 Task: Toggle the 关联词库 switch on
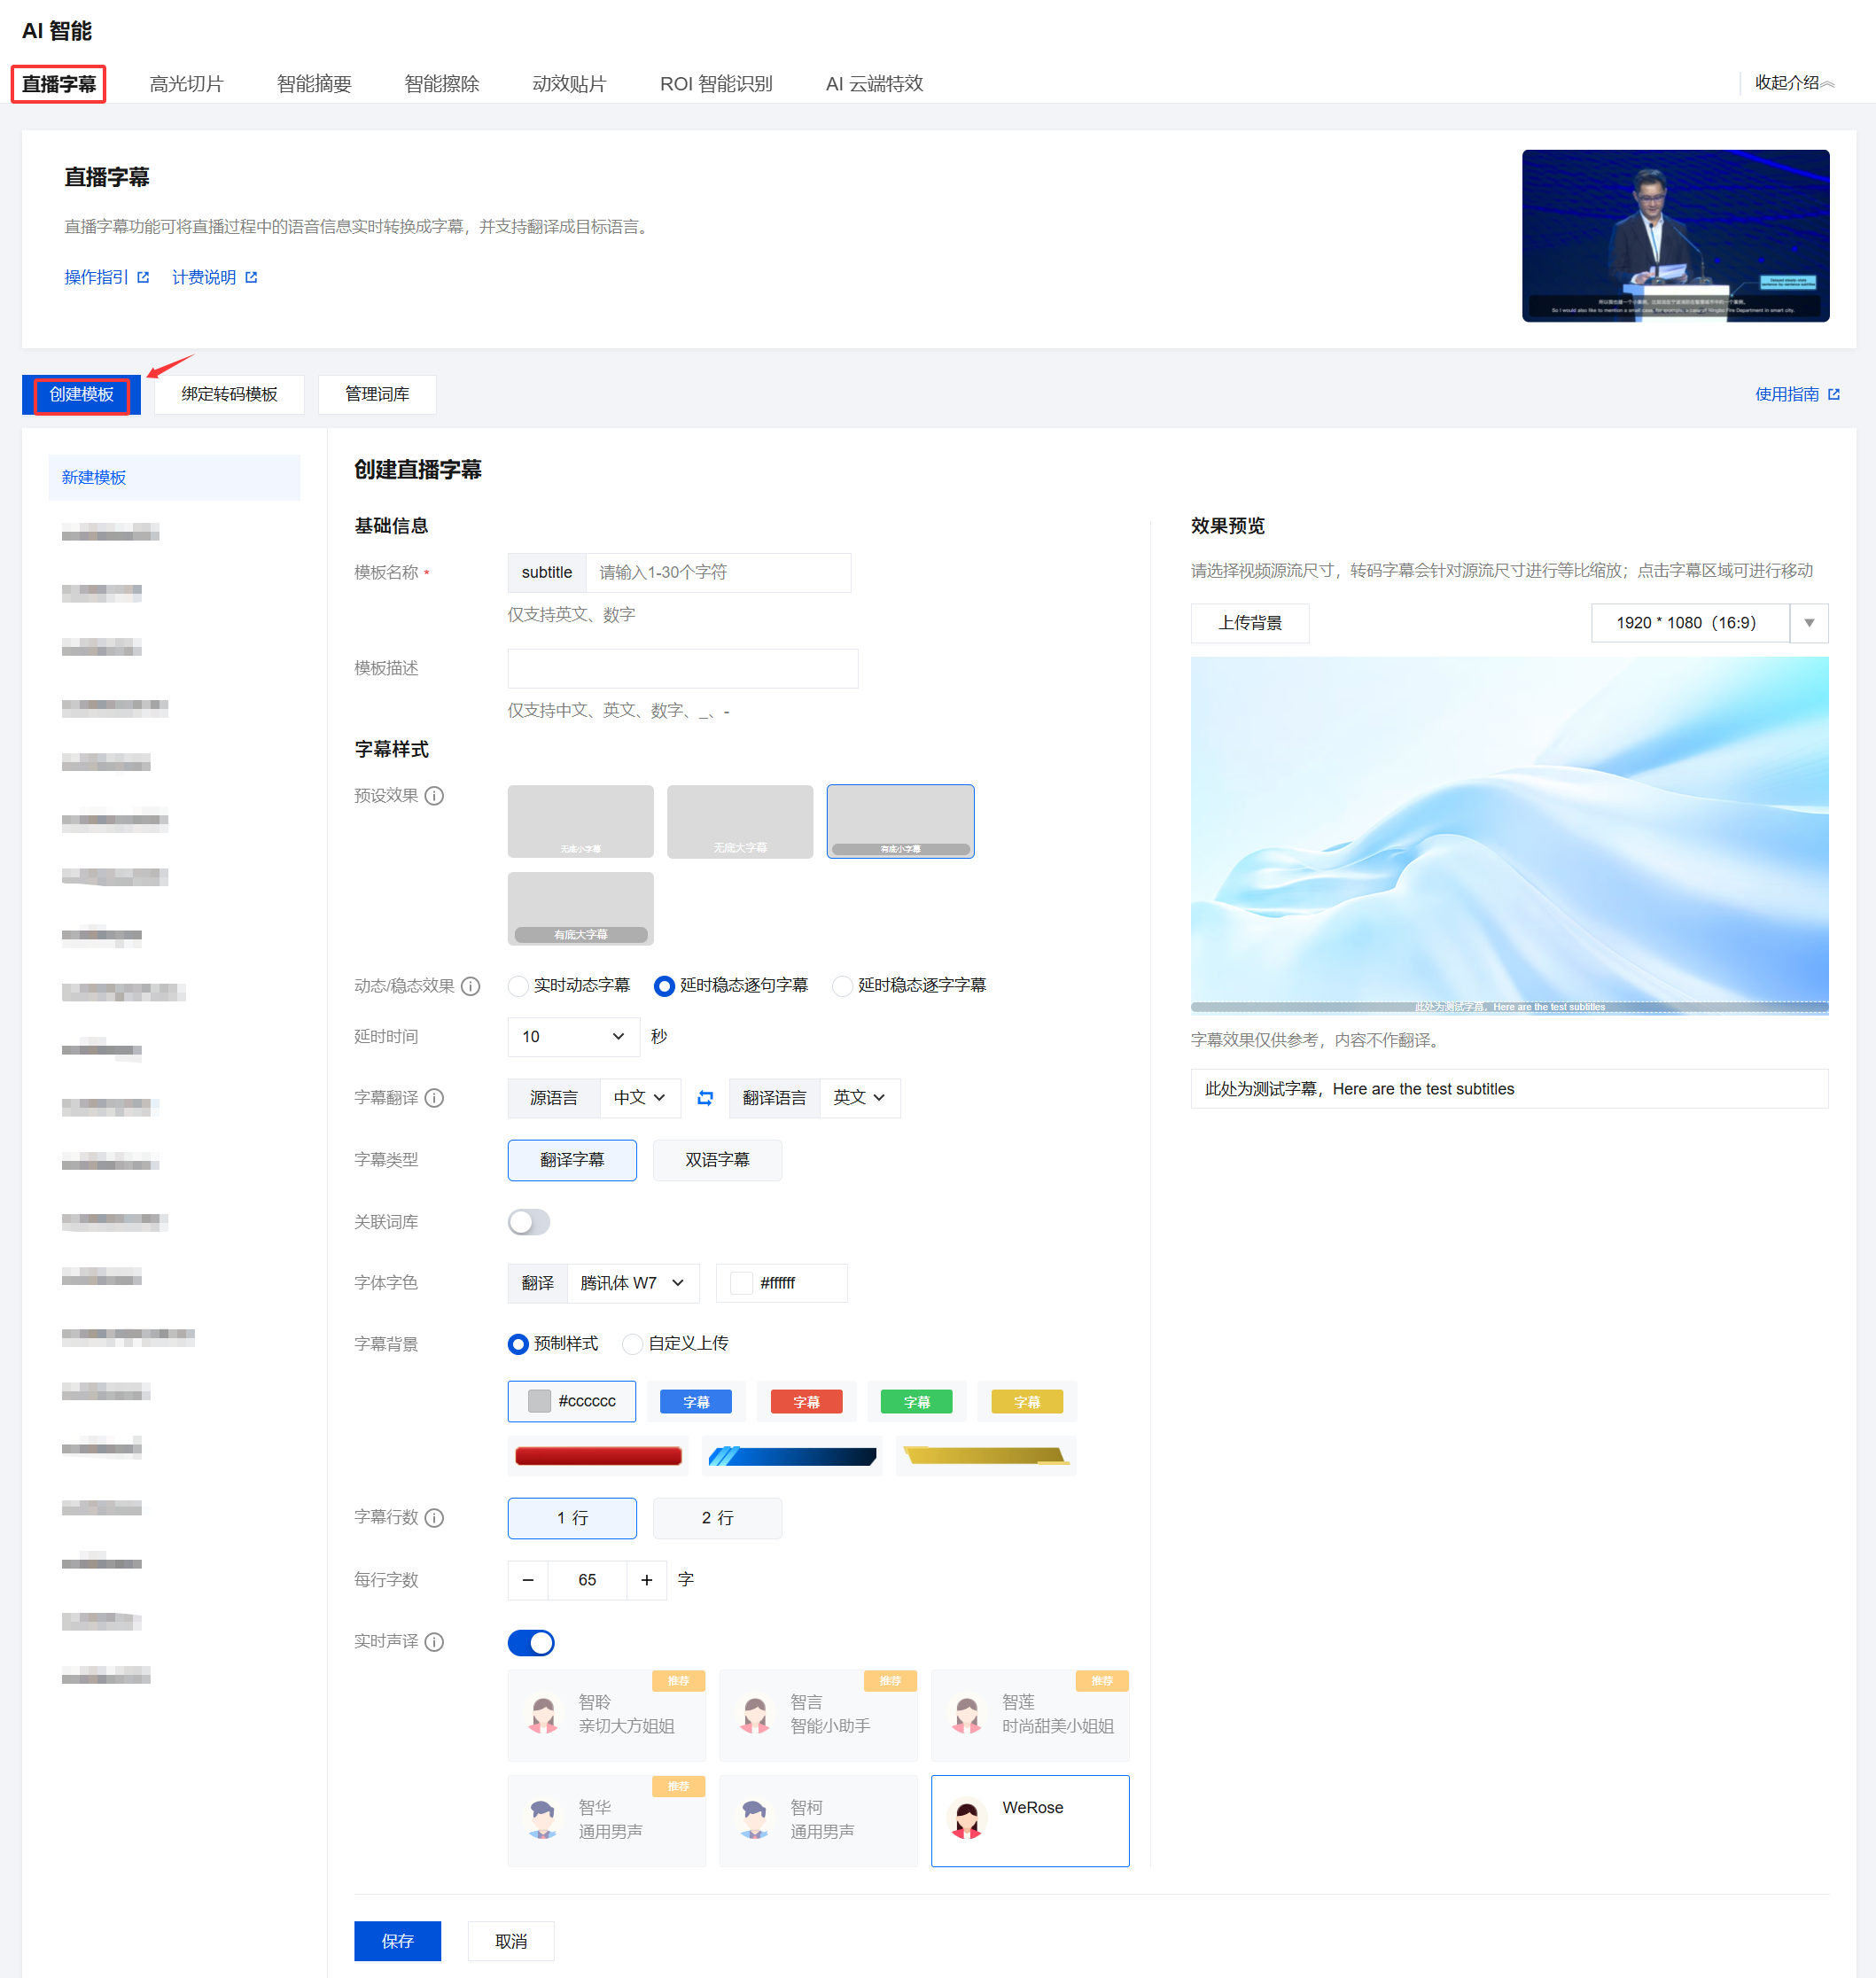529,1222
